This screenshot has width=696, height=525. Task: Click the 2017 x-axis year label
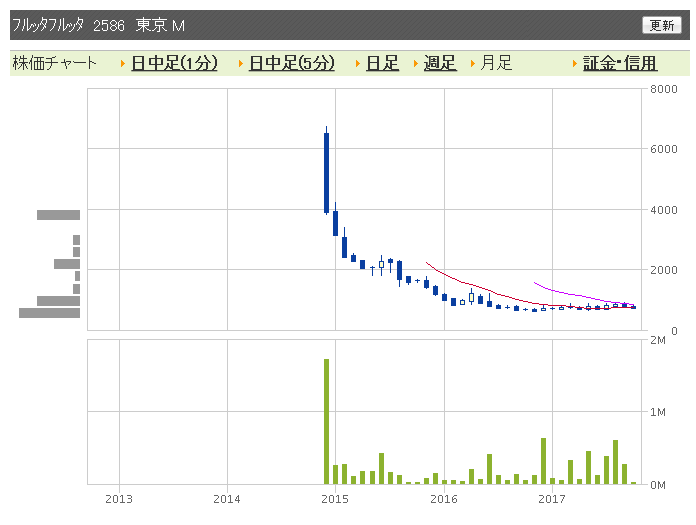552,499
